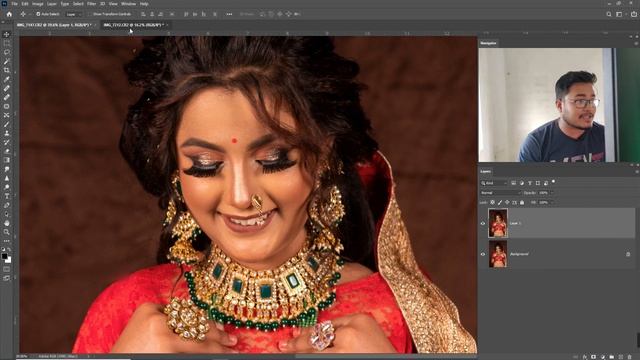Image resolution: width=640 pixels, height=360 pixels.
Task: Toggle lock image pixels
Action: [500, 202]
